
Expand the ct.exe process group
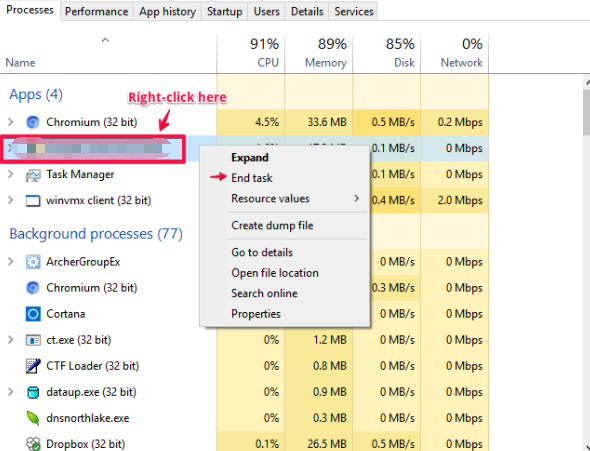11,340
